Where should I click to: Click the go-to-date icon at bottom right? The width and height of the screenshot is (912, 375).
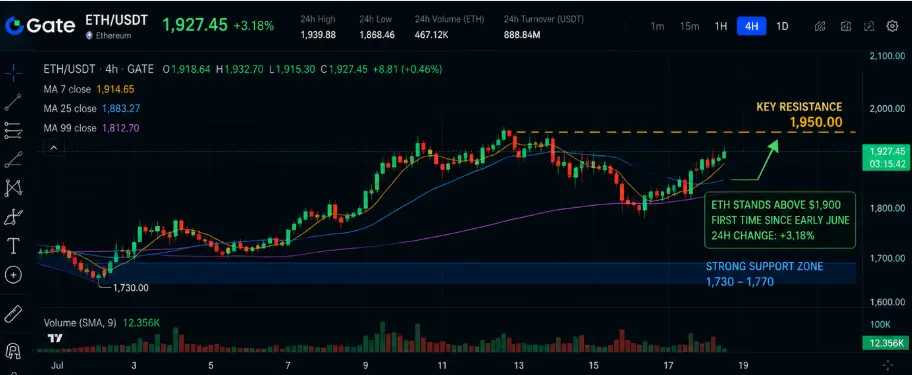[888, 366]
